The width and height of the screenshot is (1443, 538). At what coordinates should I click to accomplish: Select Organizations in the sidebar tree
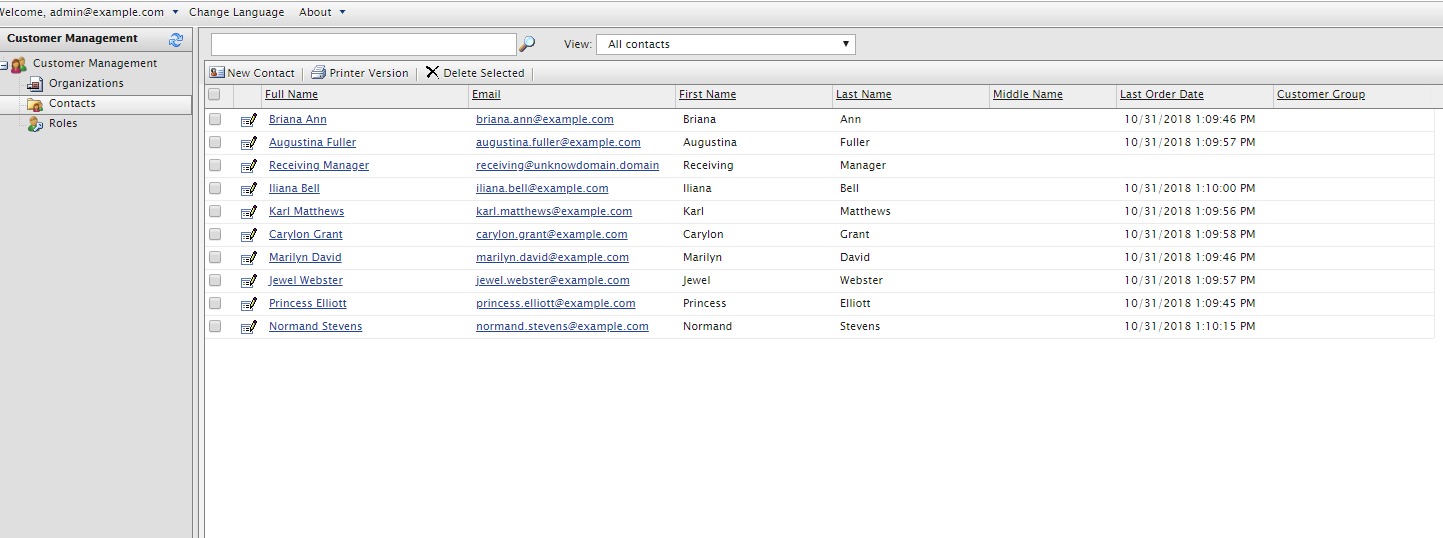86,84
